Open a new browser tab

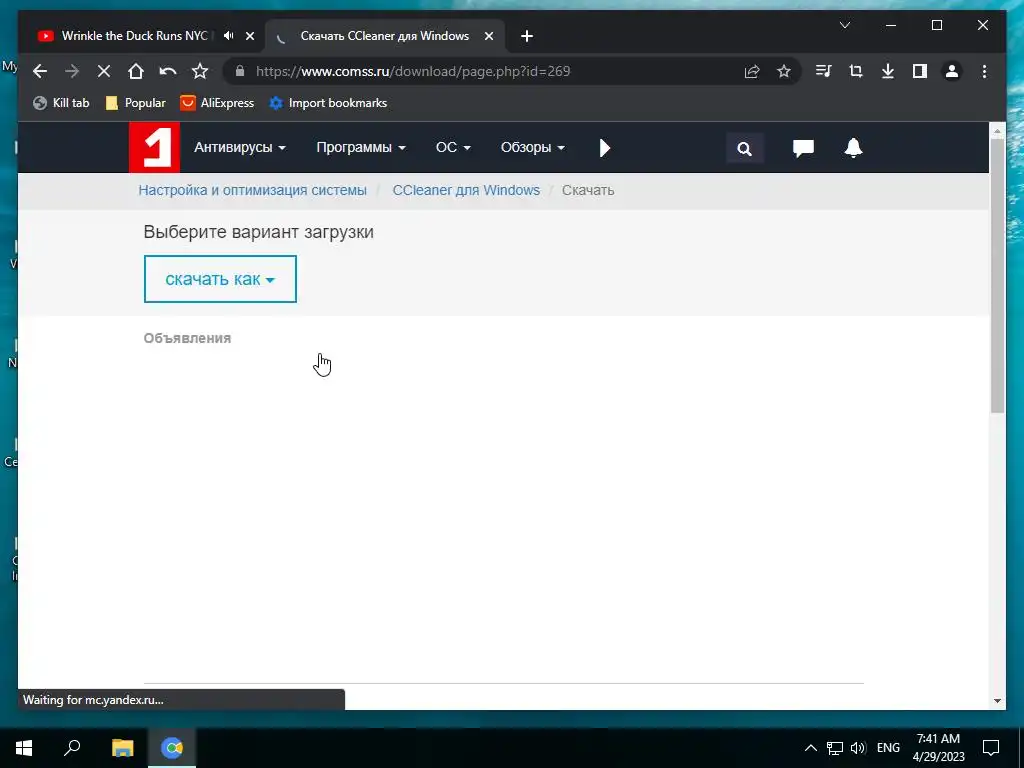pos(527,36)
